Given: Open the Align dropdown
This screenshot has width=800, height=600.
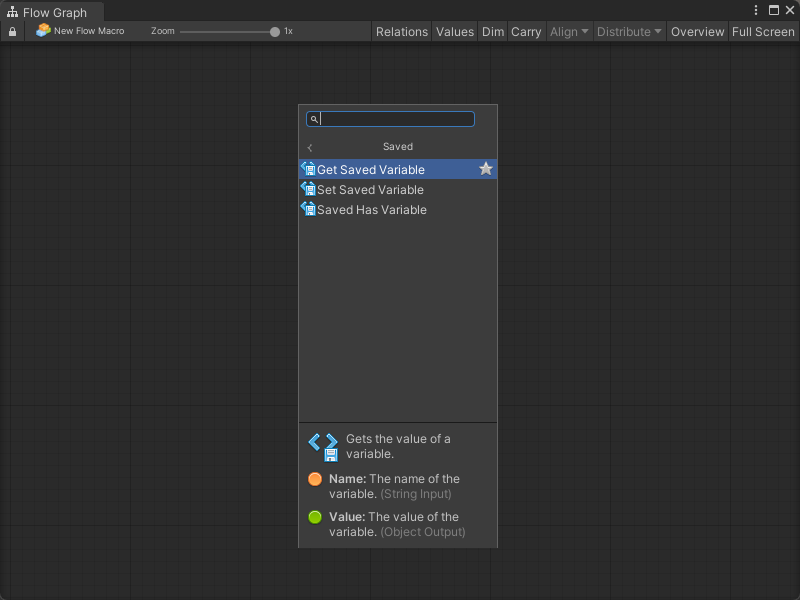Looking at the screenshot, I should [x=569, y=32].
